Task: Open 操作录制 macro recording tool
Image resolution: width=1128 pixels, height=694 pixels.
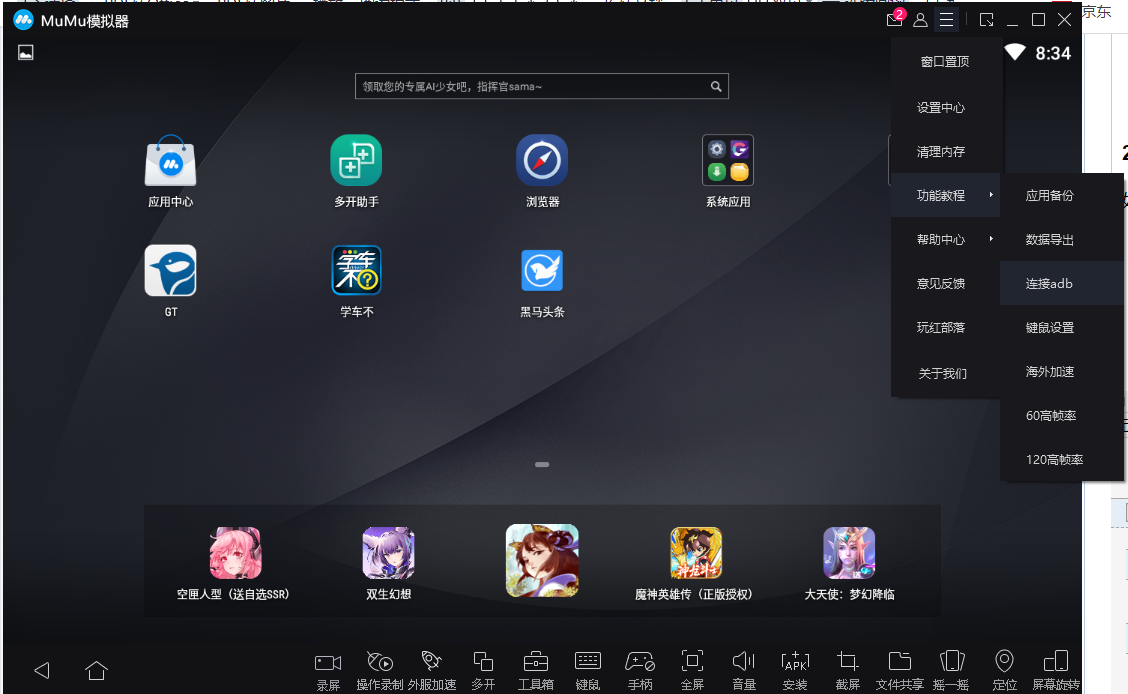Action: tap(380, 671)
